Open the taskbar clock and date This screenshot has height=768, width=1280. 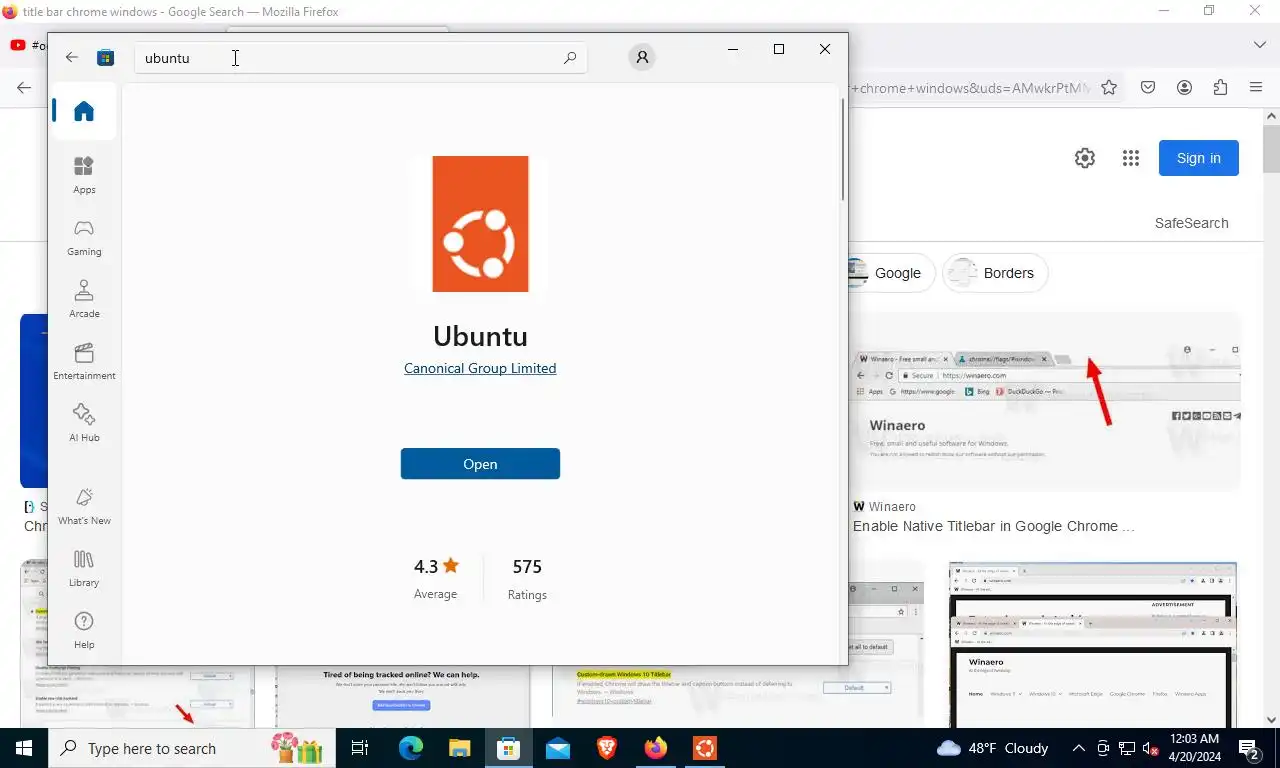[x=1195, y=748]
